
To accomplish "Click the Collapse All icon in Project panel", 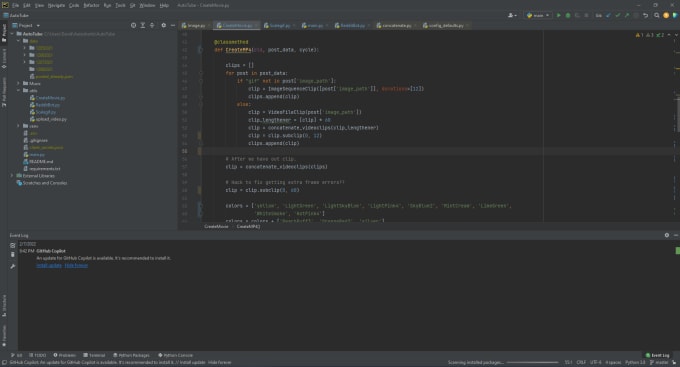I will tap(152, 26).
